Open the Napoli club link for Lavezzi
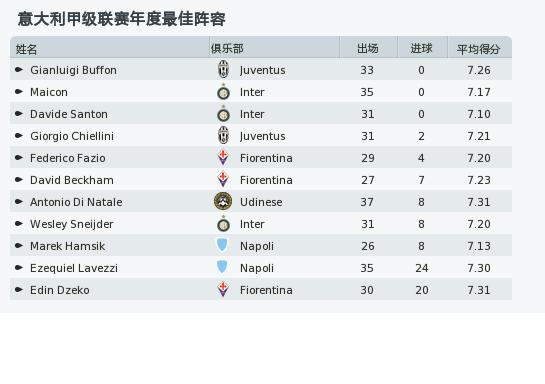Screen dimensions: 545x384 click(257, 268)
